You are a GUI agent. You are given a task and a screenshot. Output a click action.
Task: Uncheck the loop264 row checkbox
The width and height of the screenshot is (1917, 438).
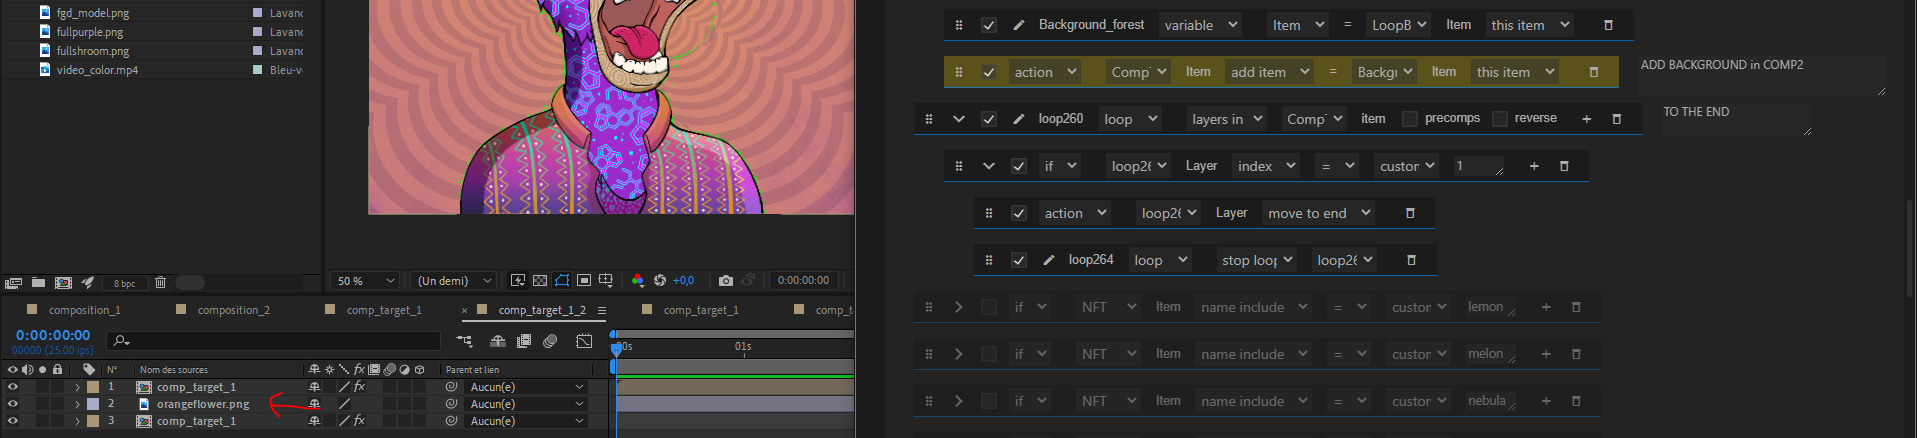point(1019,260)
